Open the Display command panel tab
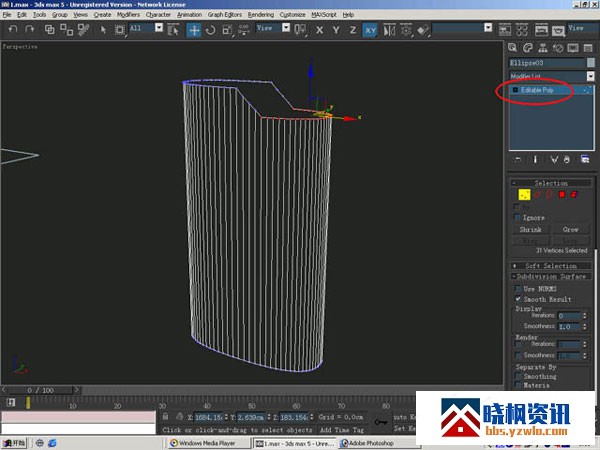This screenshot has height=450, width=600. pos(573,48)
